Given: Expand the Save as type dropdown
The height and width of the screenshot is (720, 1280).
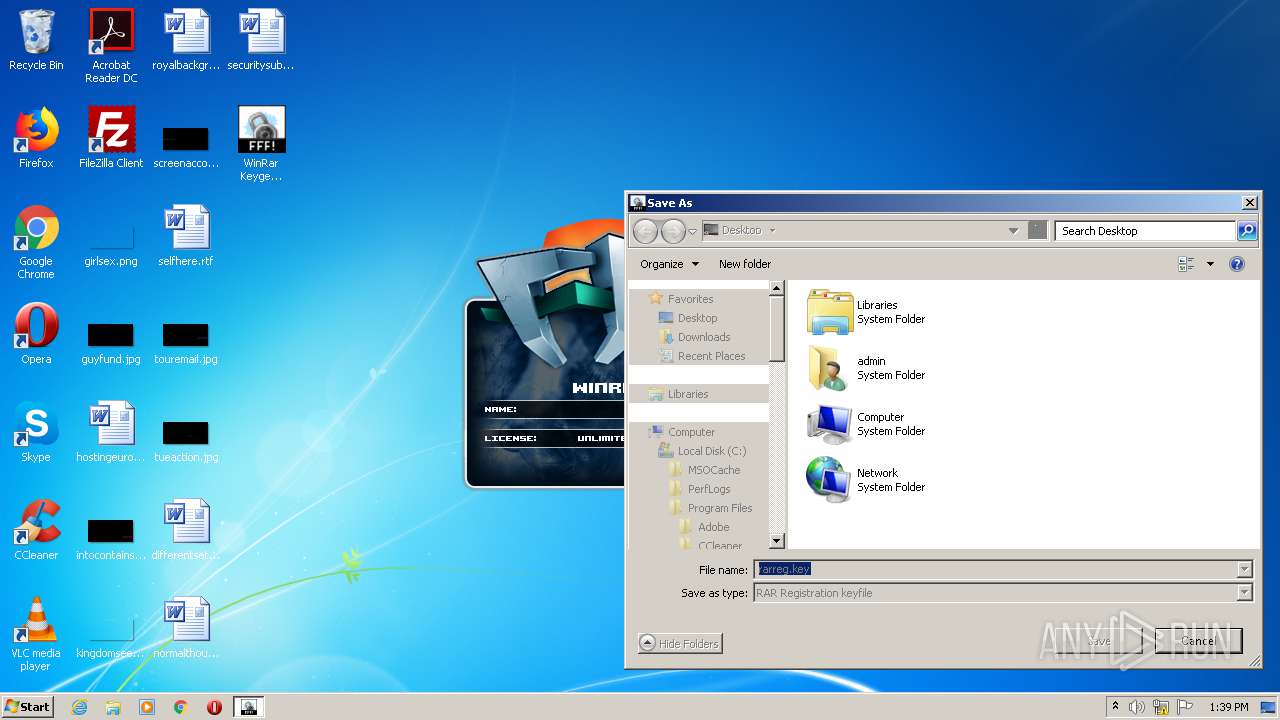Looking at the screenshot, I should [1244, 593].
